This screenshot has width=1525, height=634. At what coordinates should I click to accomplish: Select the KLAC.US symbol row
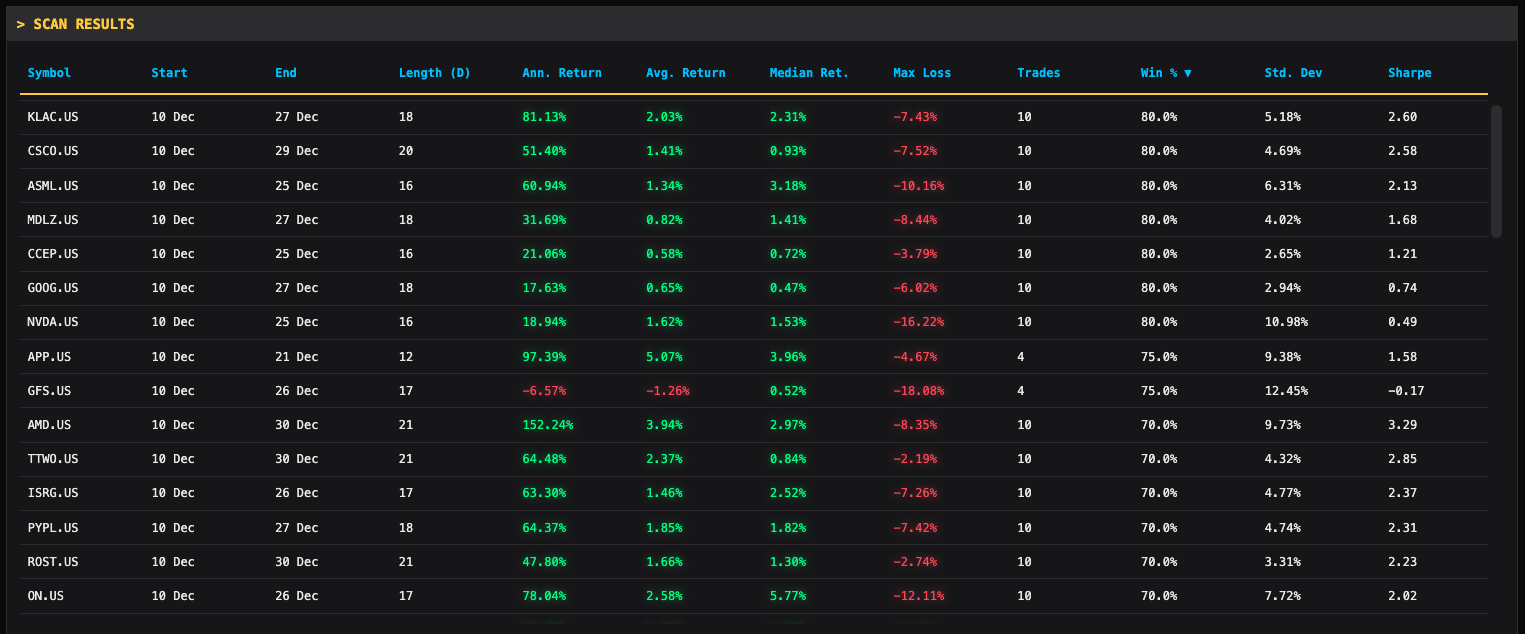[52, 117]
